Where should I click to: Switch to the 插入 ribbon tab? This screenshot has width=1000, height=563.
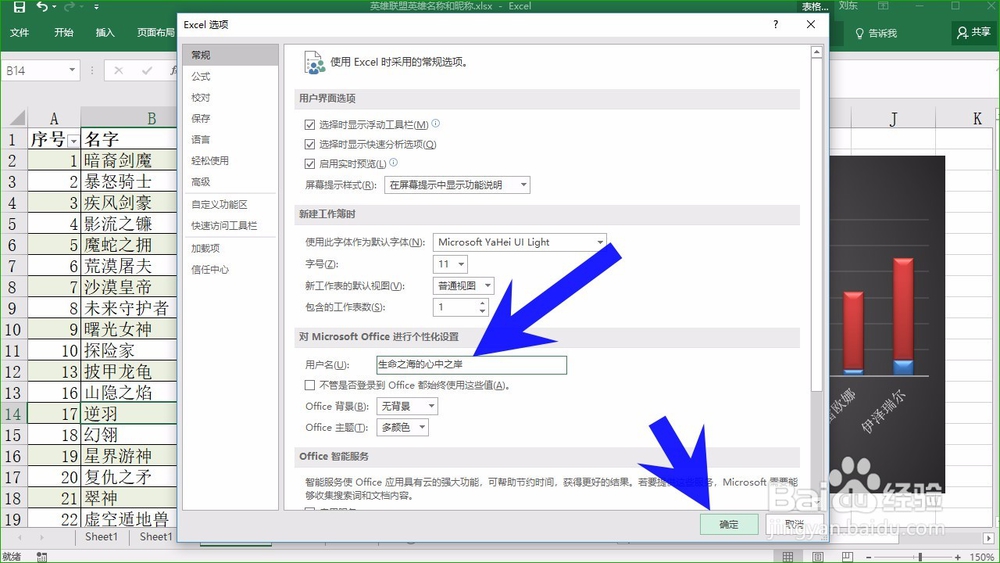[105, 33]
